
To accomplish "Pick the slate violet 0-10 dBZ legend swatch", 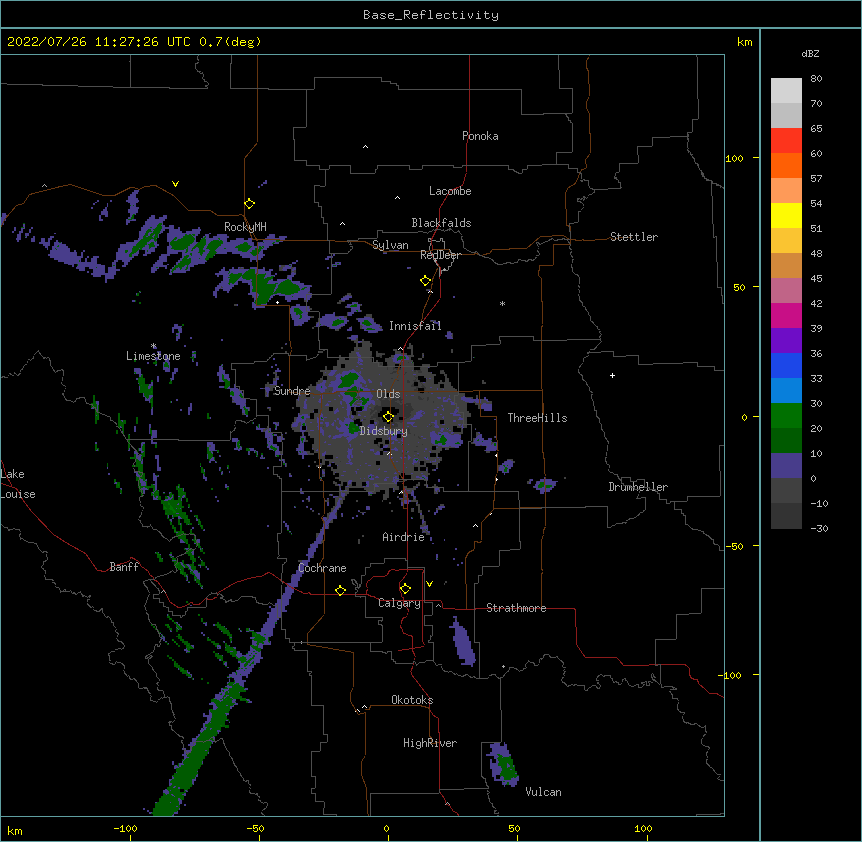I will [x=786, y=466].
